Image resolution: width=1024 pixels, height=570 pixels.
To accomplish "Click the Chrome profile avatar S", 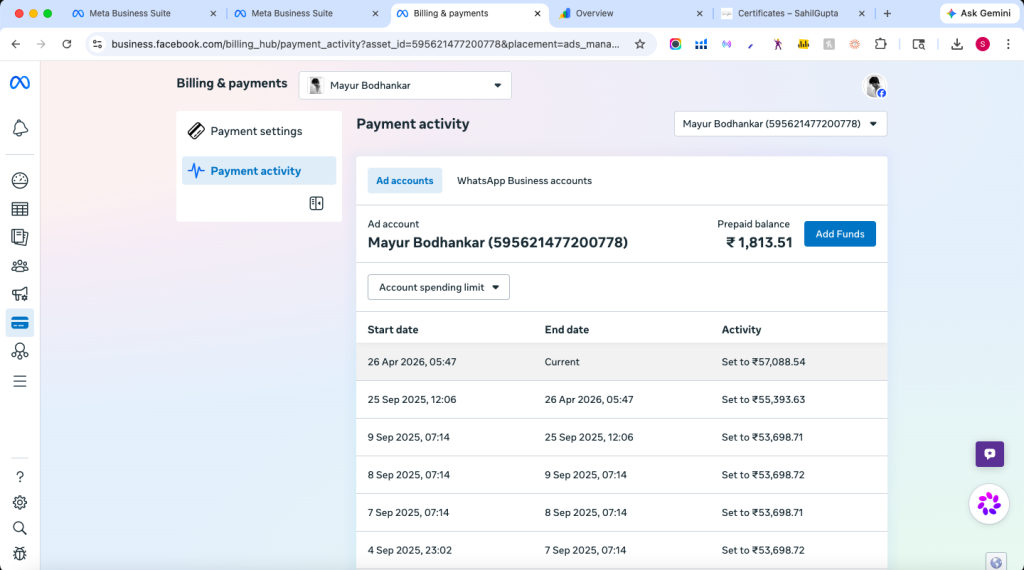I will pyautogui.click(x=982, y=44).
